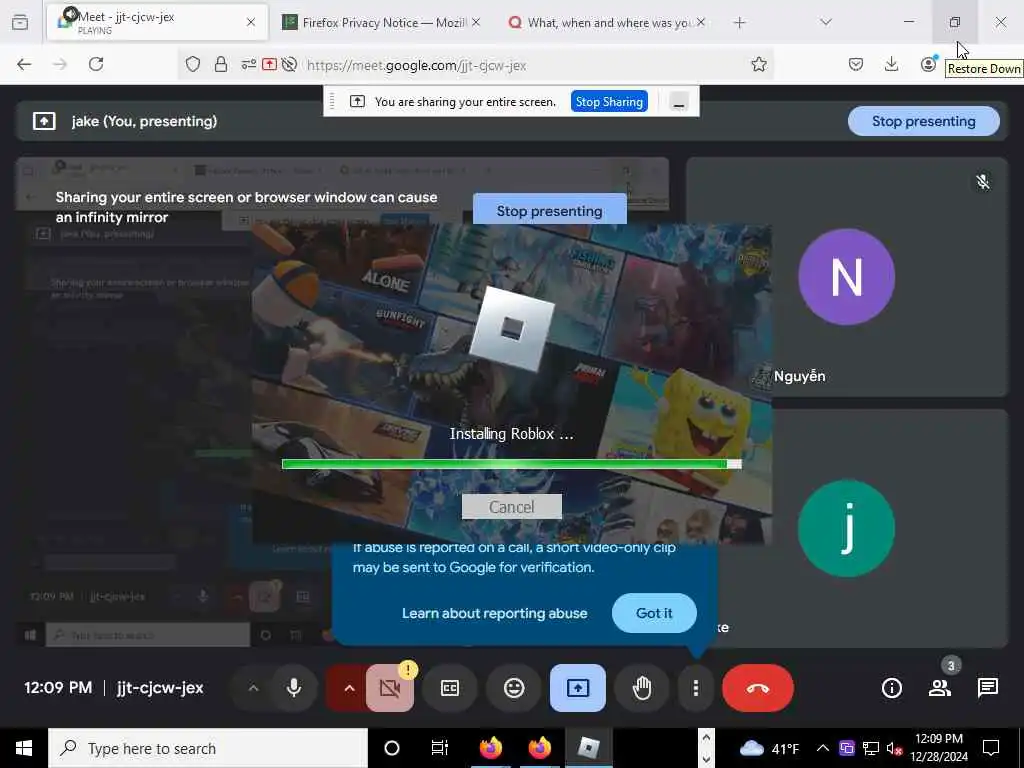This screenshot has height=768, width=1024.
Task: Open the emoji reactions button
Action: [514, 688]
